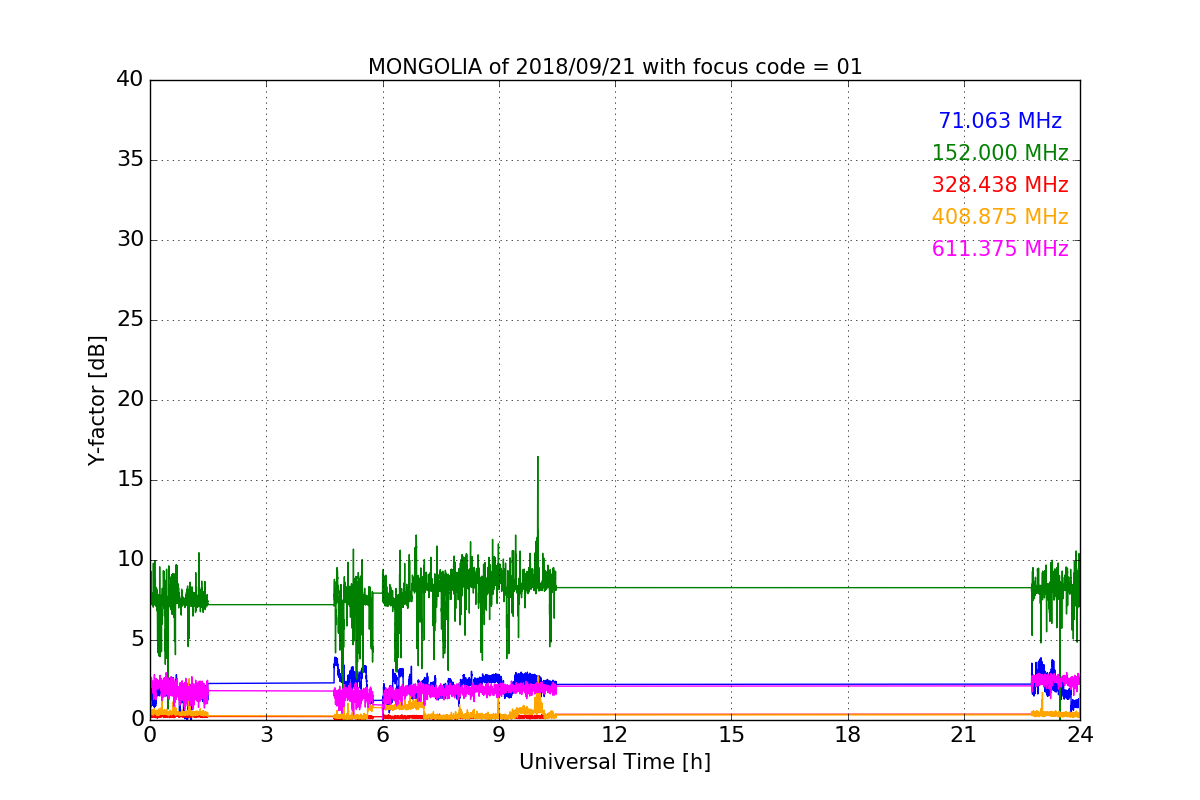Click y-axis tick label 15
The width and height of the screenshot is (1200, 800).
(x=130, y=480)
